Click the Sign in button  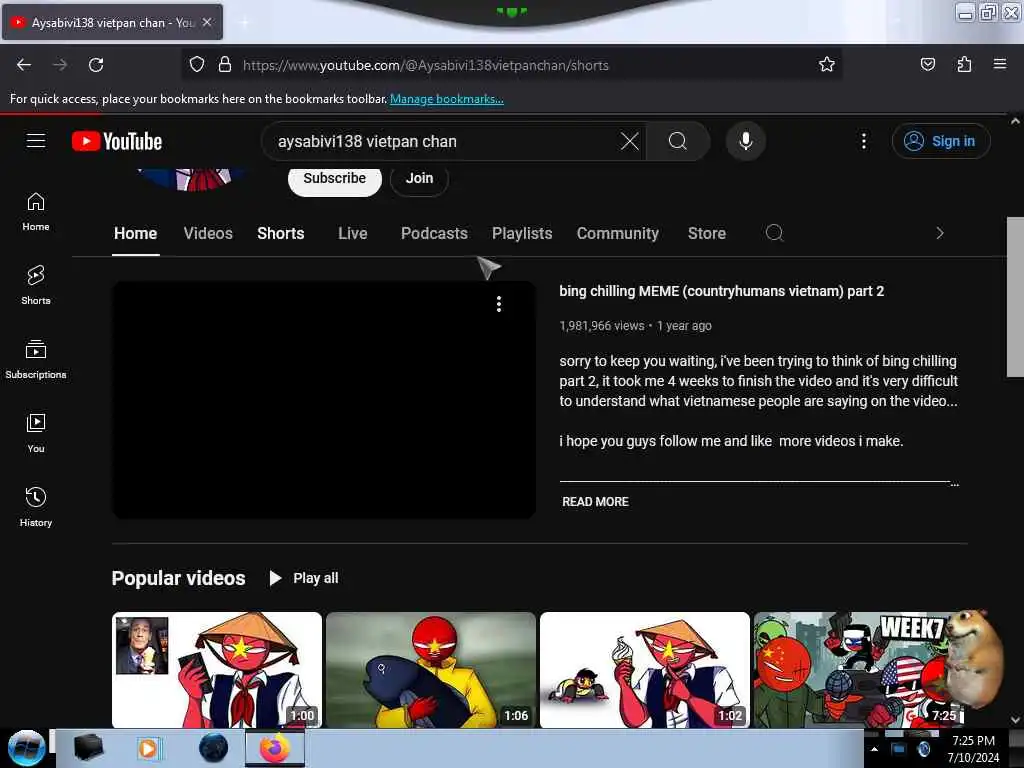[940, 141]
